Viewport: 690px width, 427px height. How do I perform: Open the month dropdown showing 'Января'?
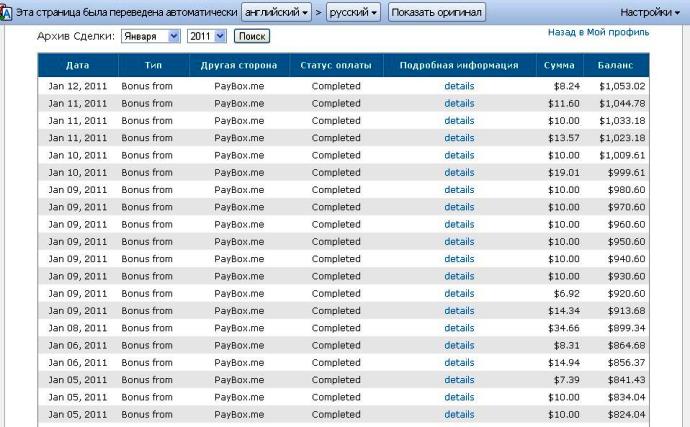click(151, 36)
